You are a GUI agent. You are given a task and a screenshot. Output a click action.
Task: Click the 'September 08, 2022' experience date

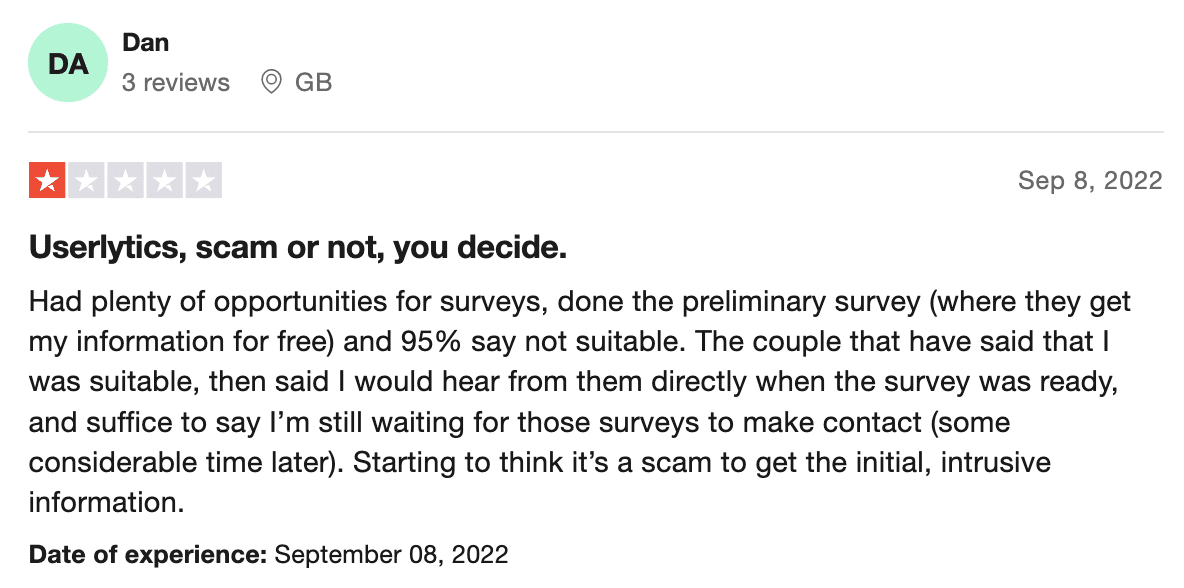391,556
